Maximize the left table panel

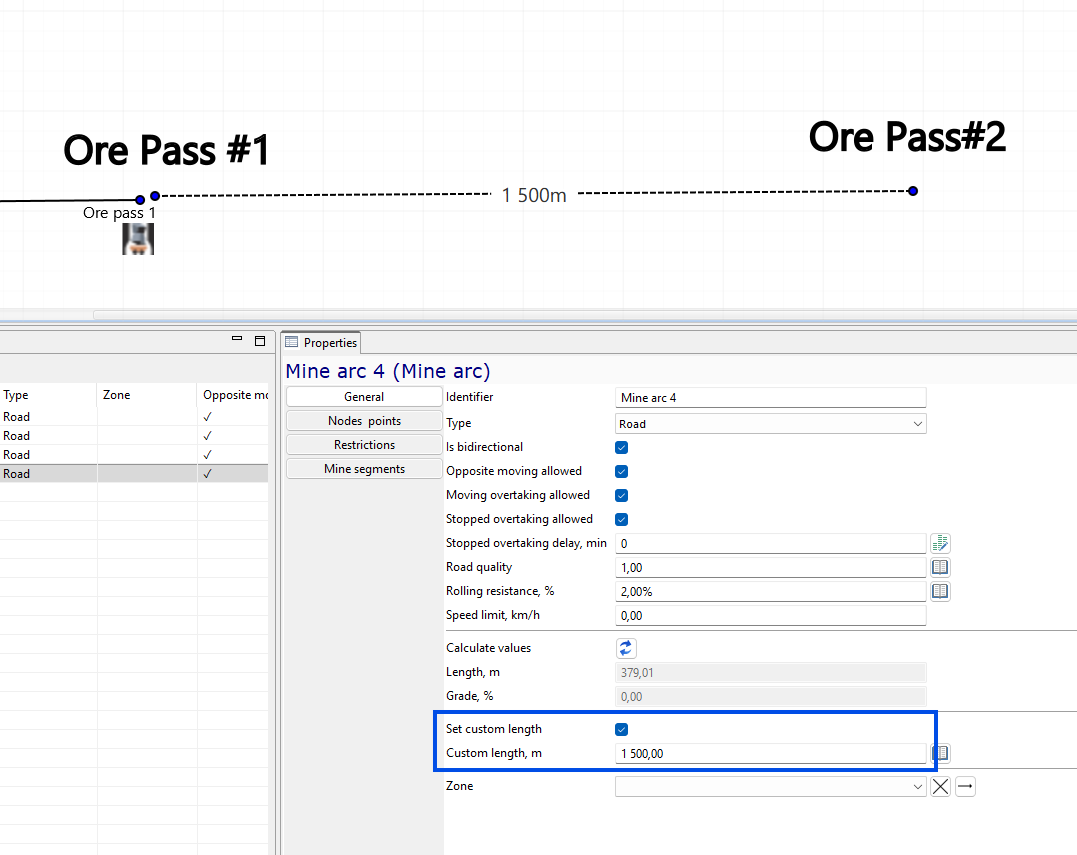[260, 341]
